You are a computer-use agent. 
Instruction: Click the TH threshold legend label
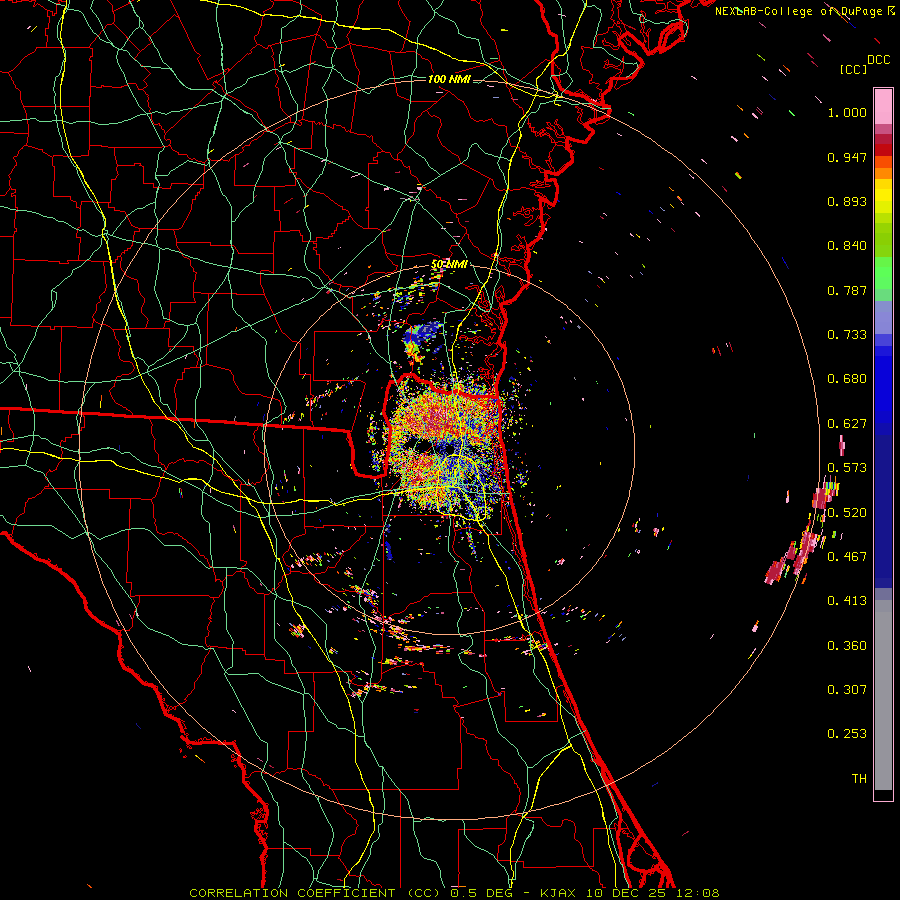859,779
